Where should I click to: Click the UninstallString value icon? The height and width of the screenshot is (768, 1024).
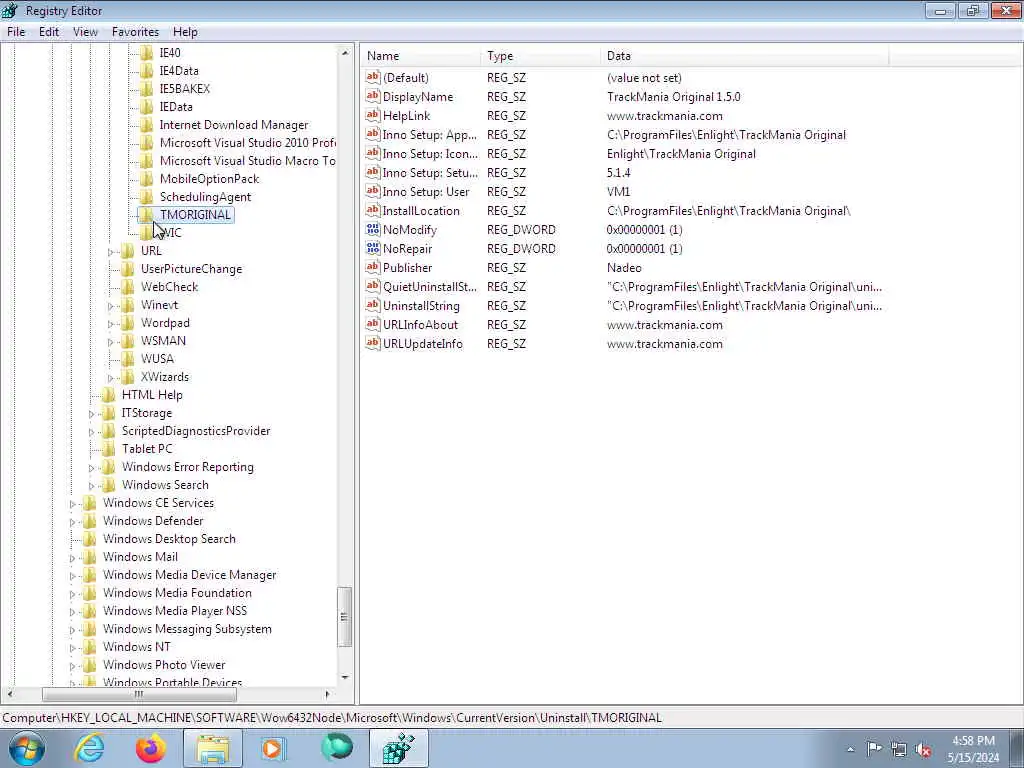pyautogui.click(x=373, y=305)
